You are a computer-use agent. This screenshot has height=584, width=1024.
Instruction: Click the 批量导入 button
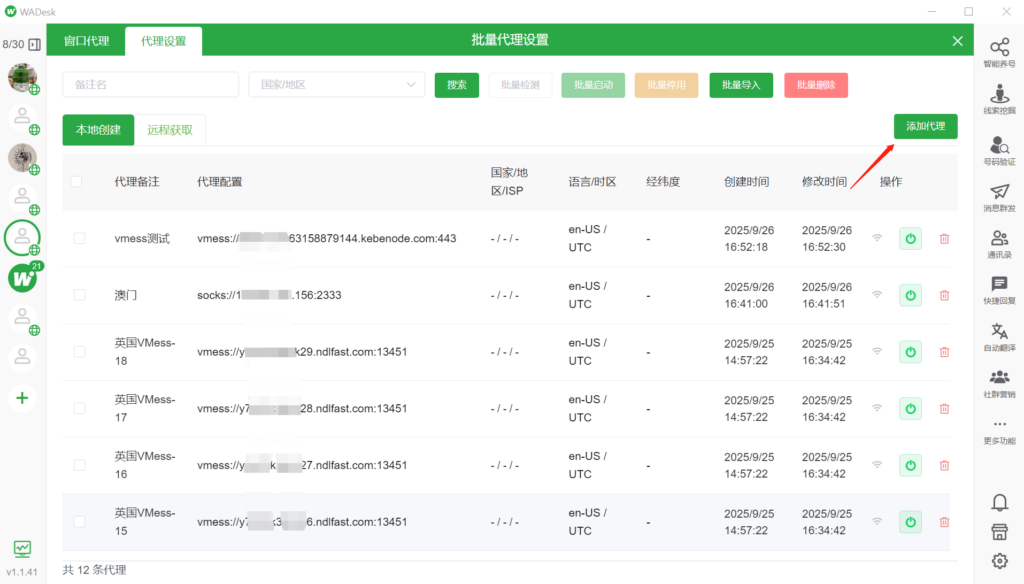click(x=741, y=85)
